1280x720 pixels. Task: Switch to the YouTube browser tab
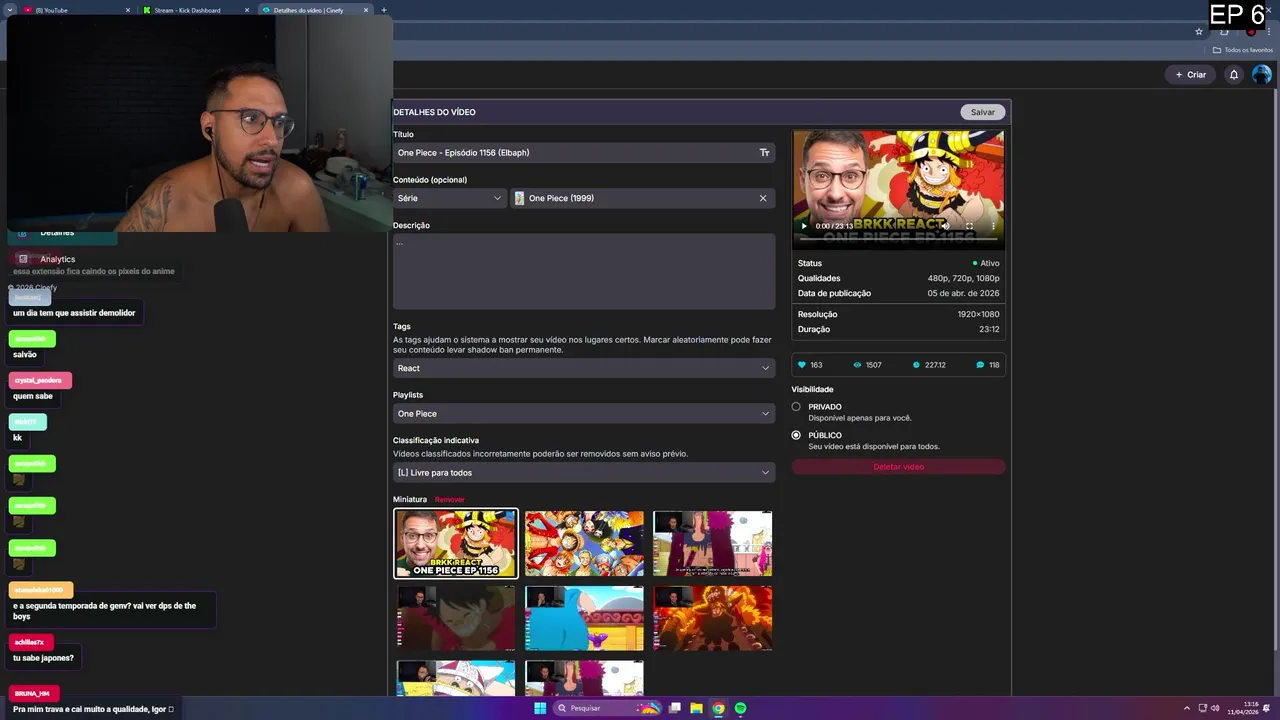(78, 10)
